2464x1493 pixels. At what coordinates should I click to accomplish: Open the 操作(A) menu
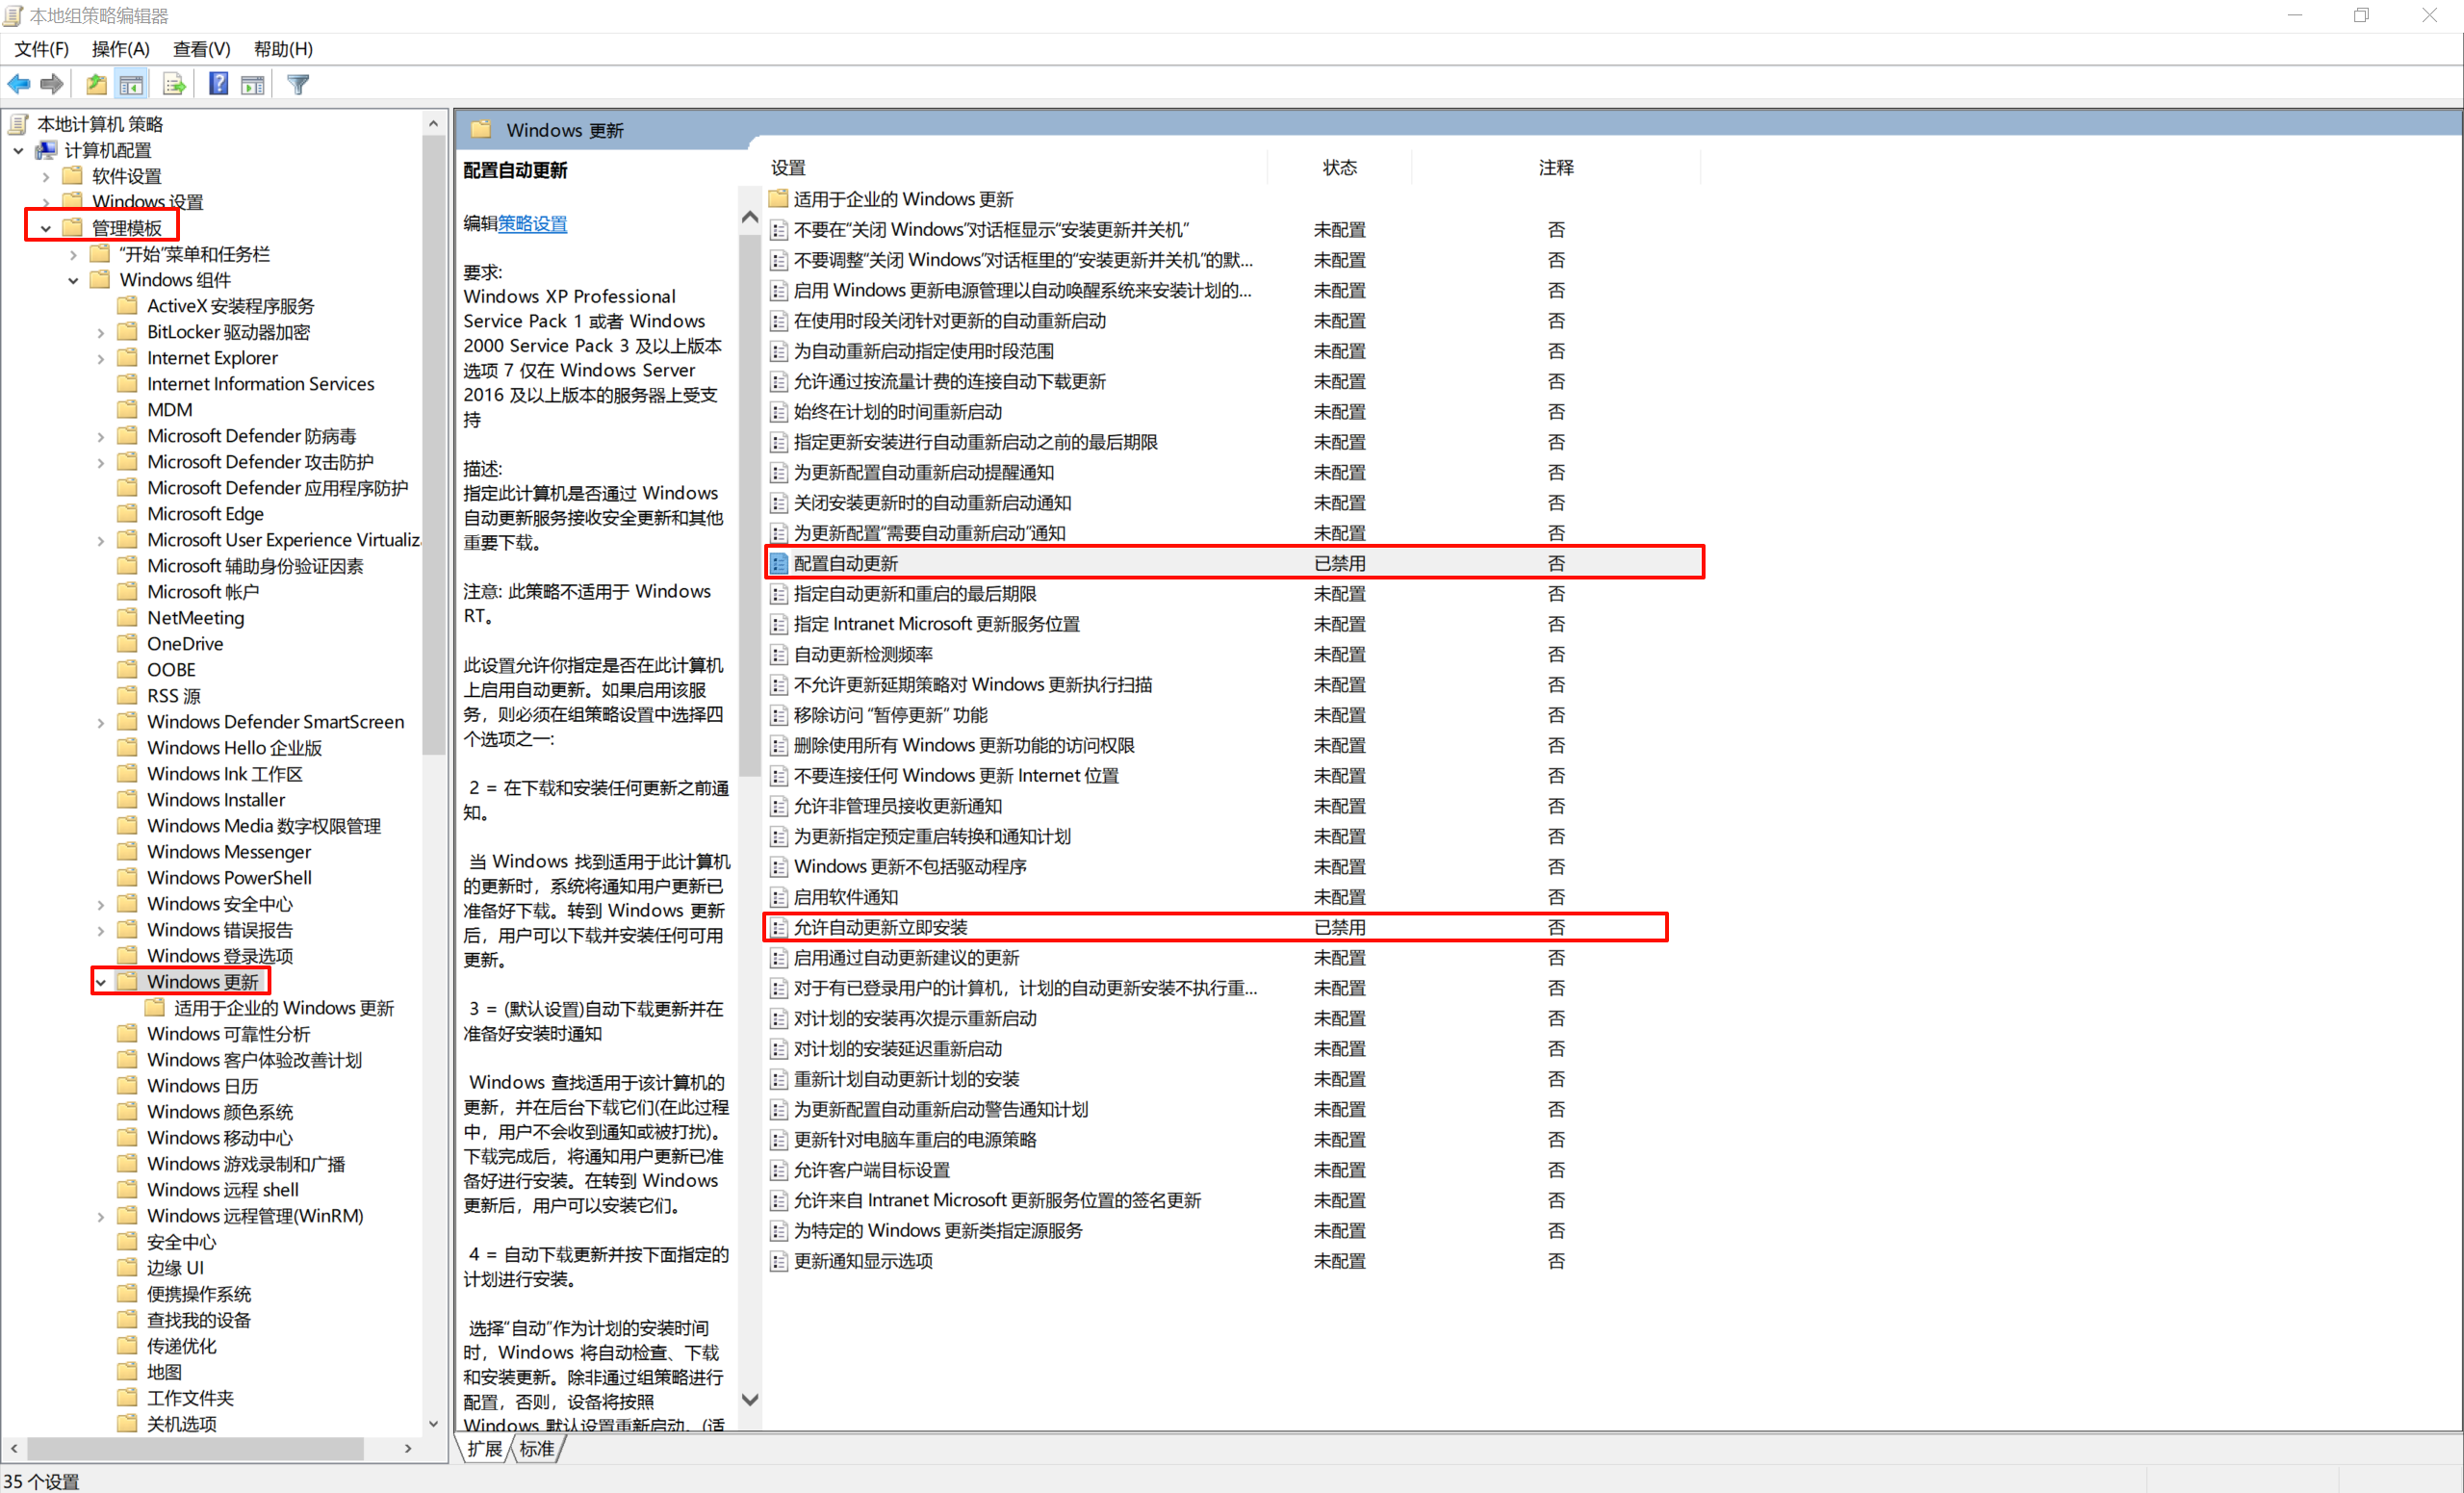tap(120, 49)
